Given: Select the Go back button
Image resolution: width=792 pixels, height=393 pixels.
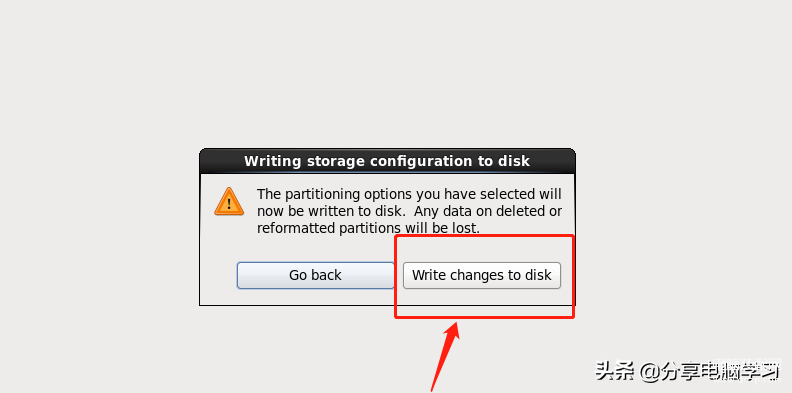Looking at the screenshot, I should [315, 275].
